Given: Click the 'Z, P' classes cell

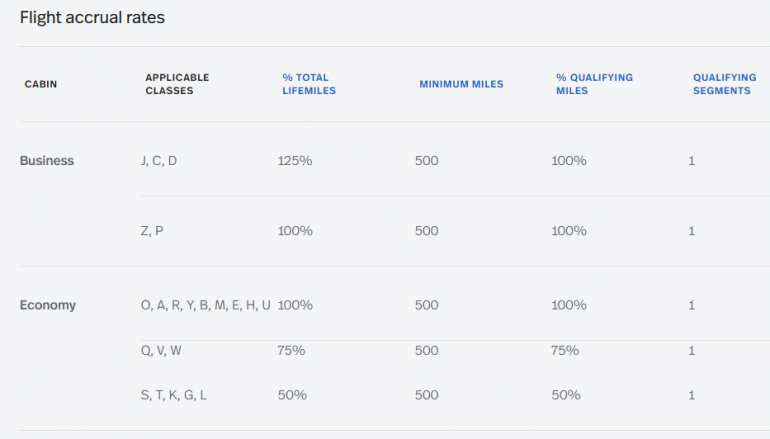Looking at the screenshot, I should 152,230.
